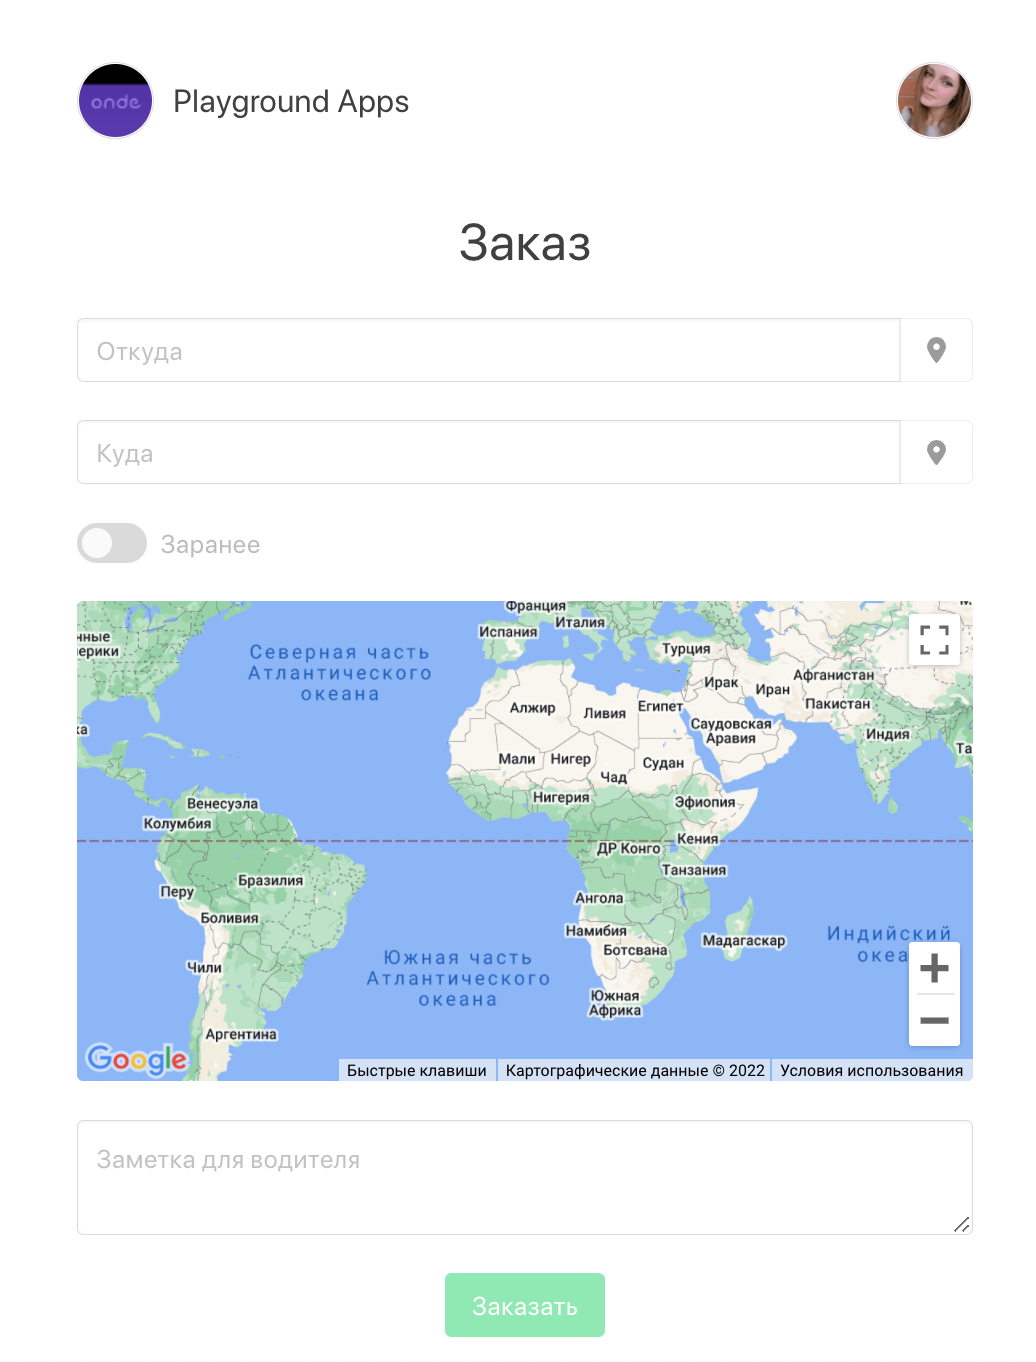
Task: Enable the Заранее toggle switch
Action: click(112, 543)
